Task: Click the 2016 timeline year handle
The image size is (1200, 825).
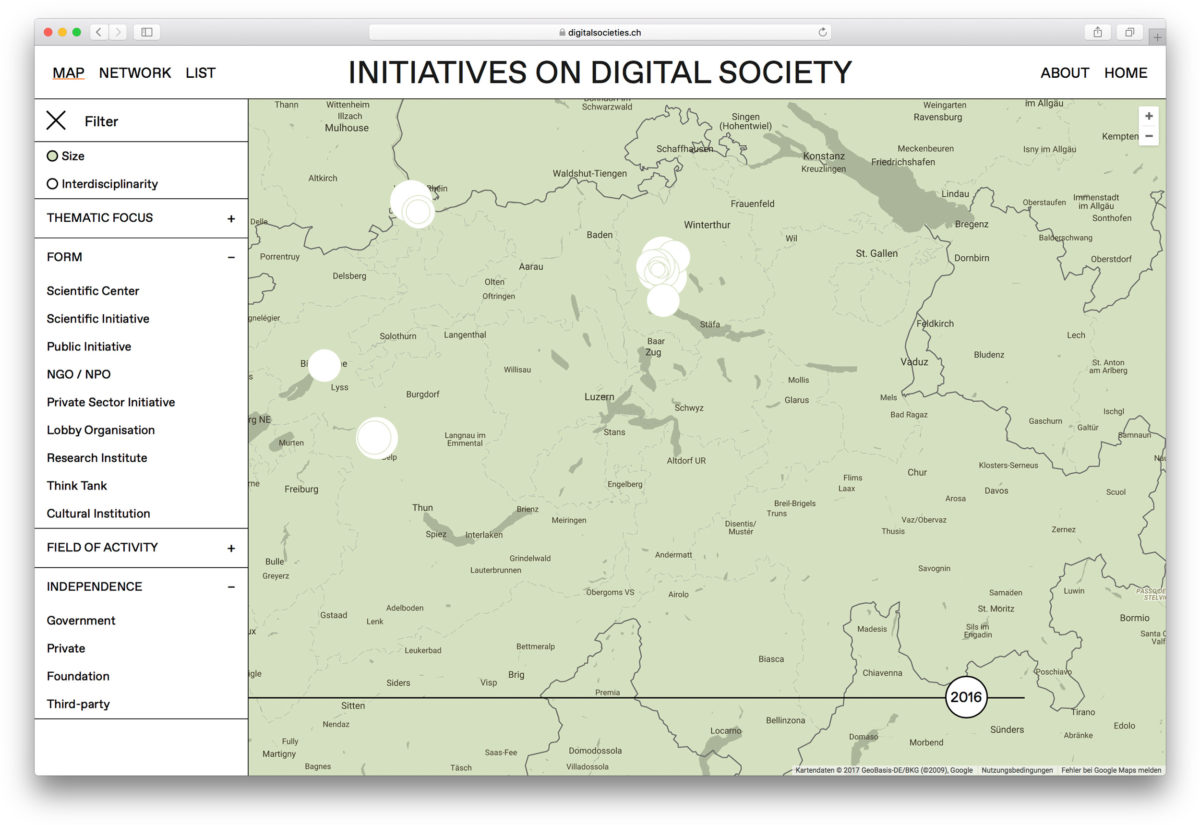Action: point(966,698)
